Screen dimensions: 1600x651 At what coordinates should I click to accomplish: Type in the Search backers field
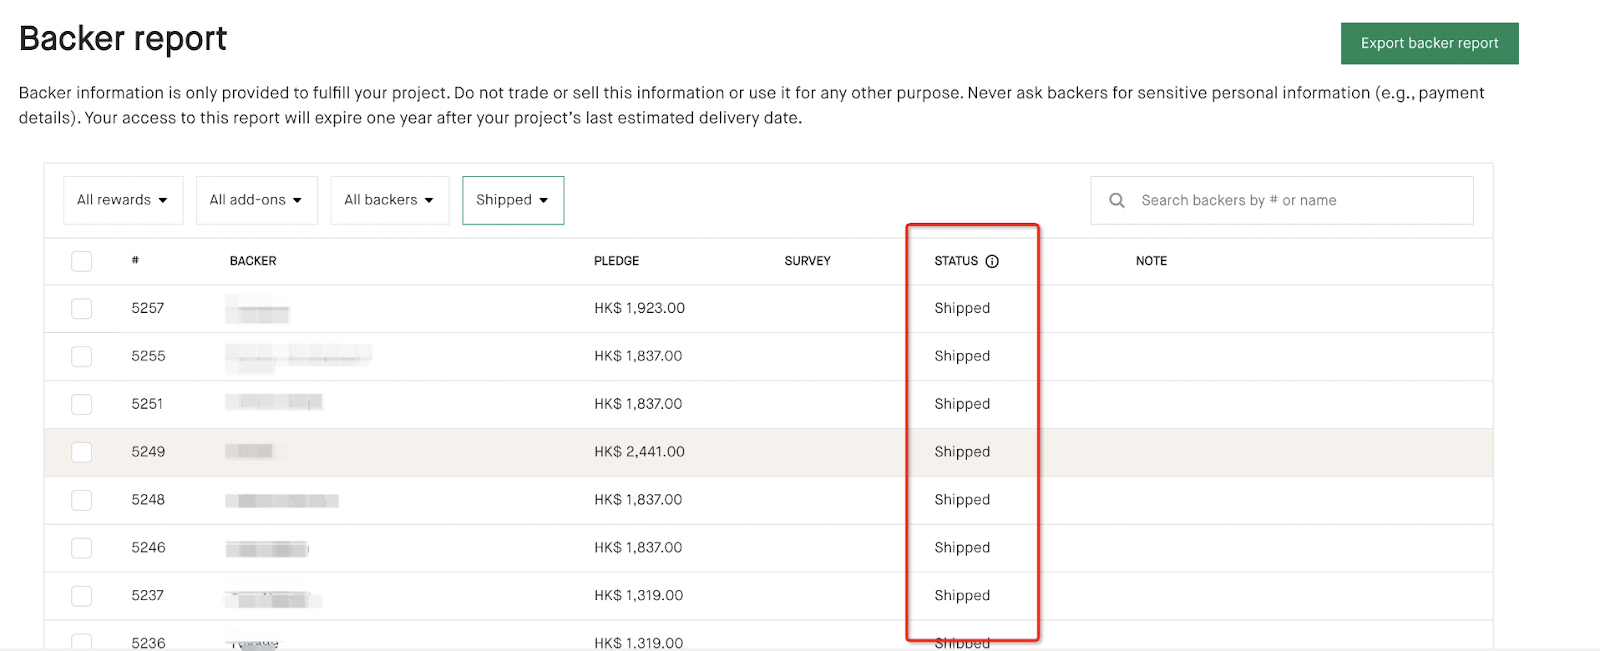coord(1300,200)
